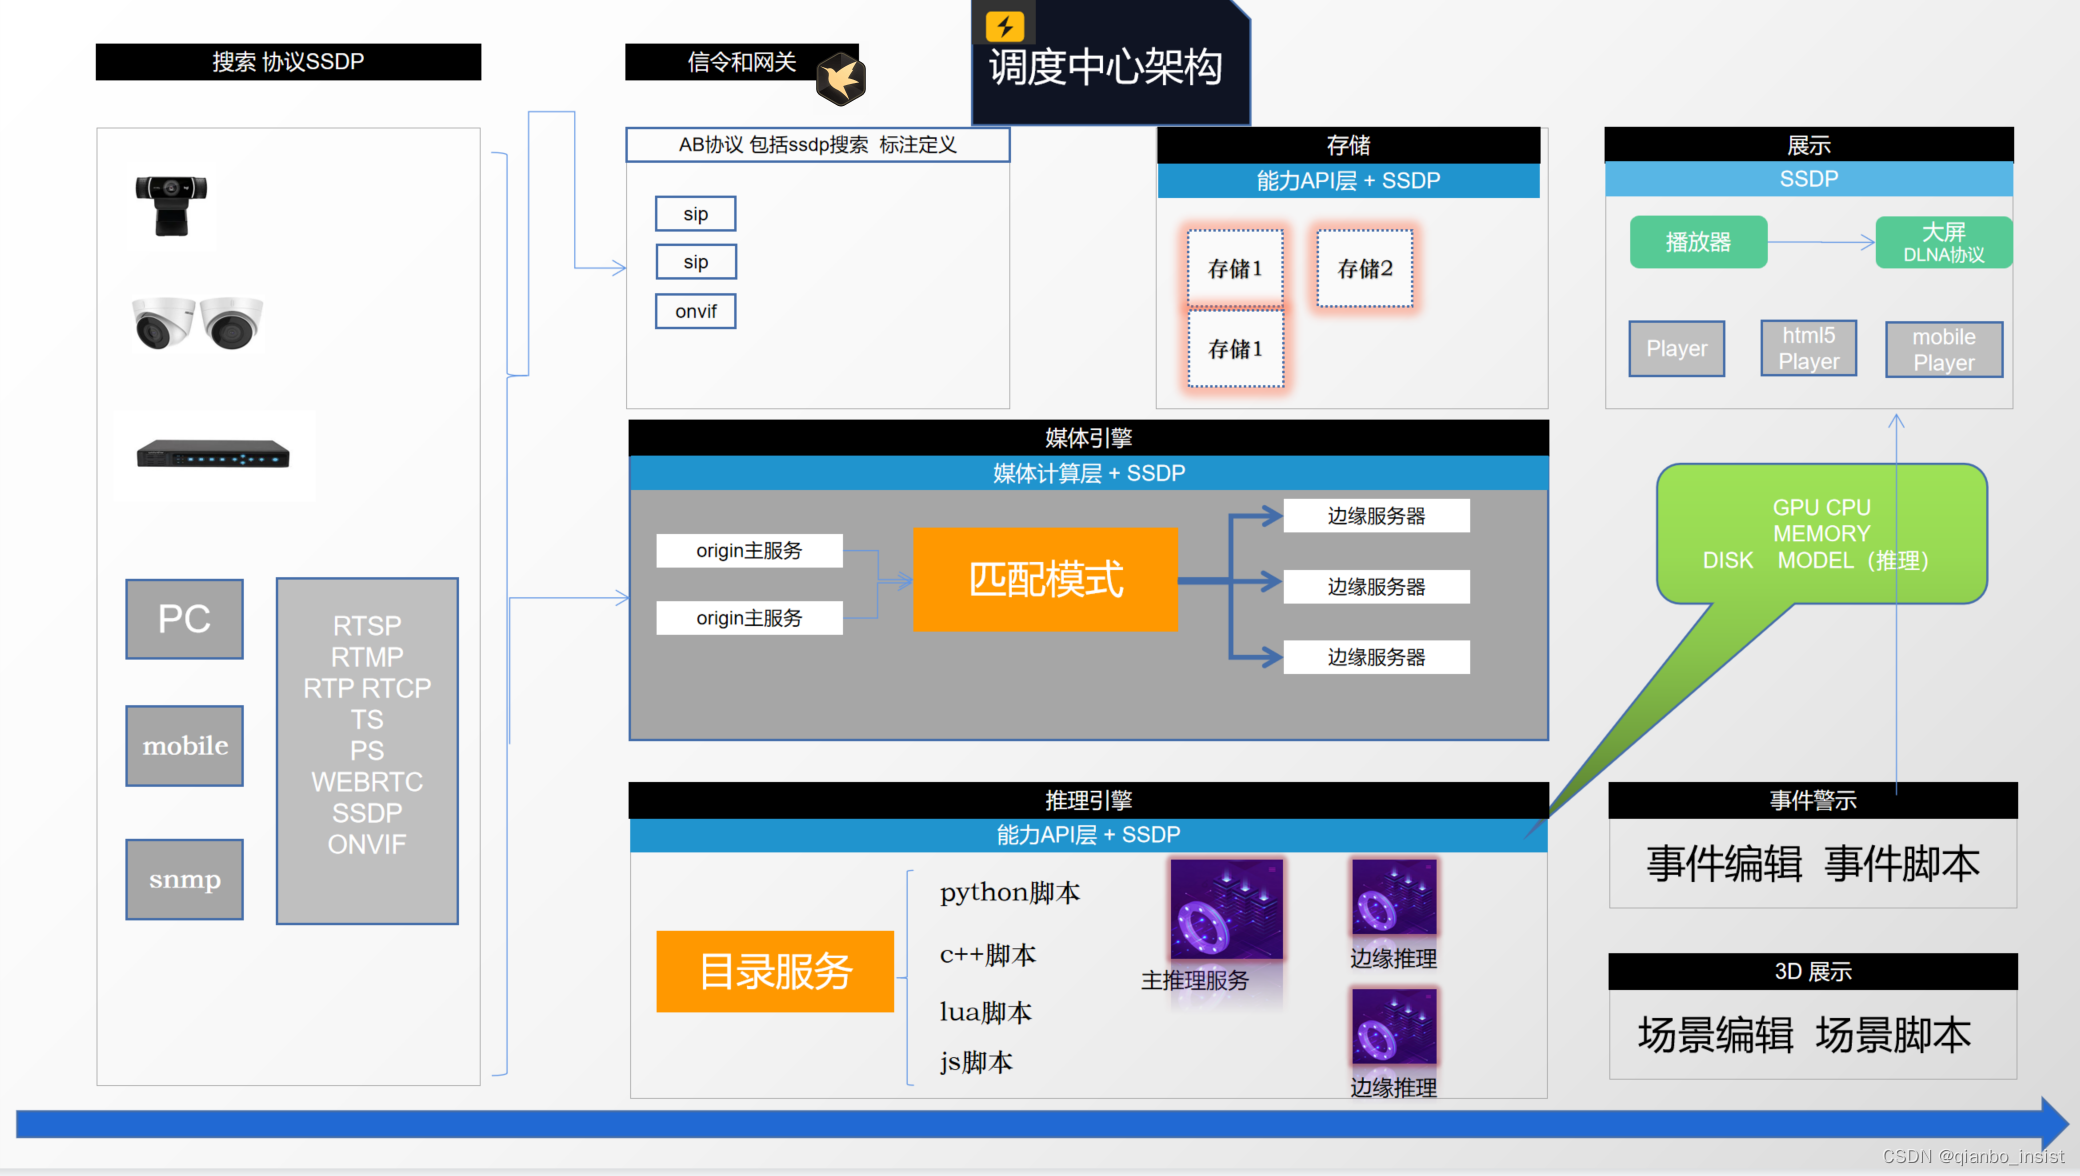
Task: Click the NVR recorder device image
Action: (x=213, y=455)
